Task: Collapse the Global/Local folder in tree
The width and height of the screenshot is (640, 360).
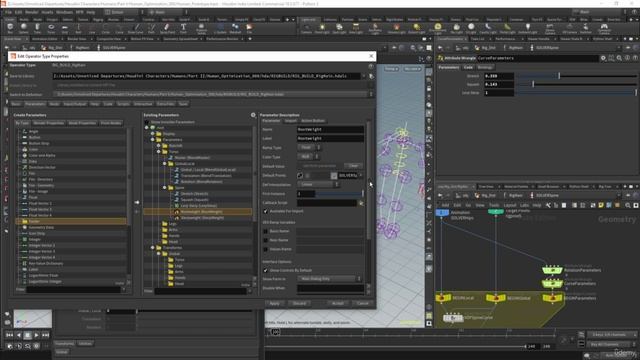Action: tap(165, 164)
